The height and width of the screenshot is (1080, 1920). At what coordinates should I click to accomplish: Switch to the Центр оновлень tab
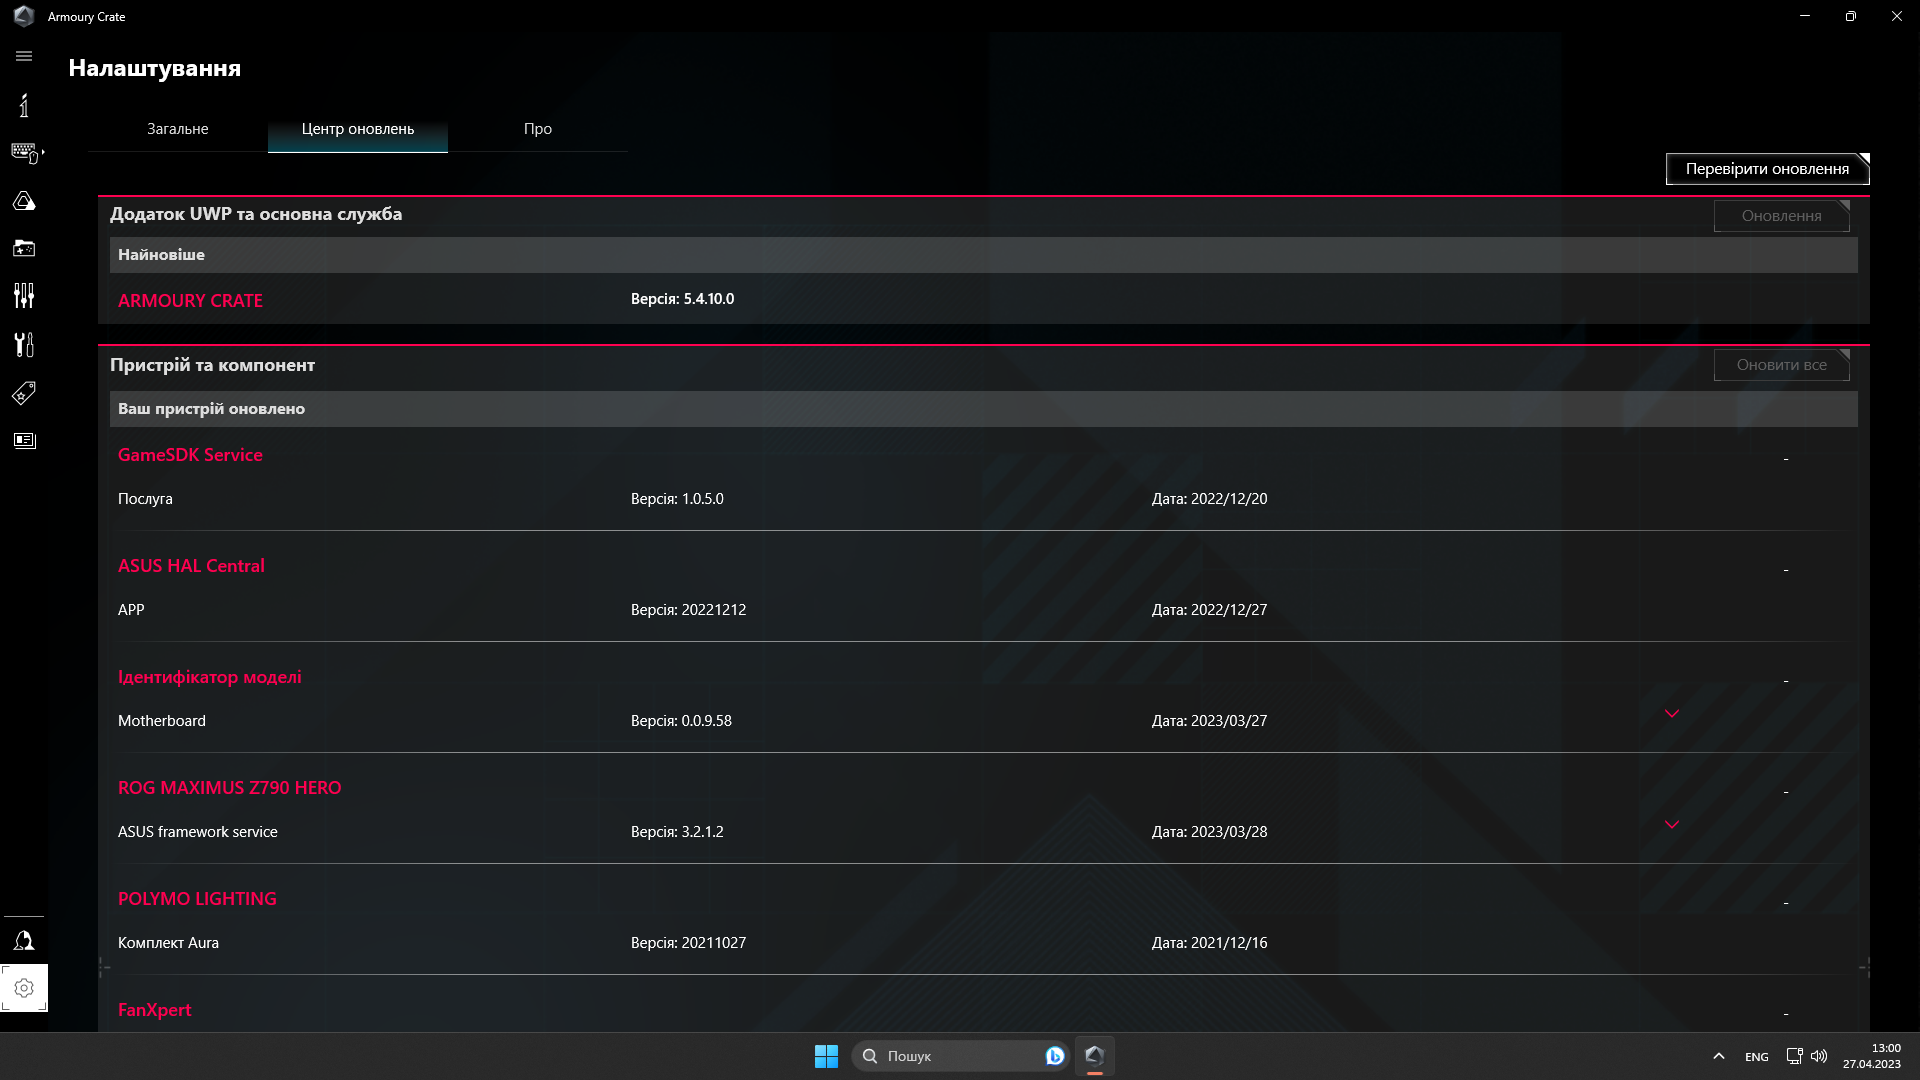(358, 129)
